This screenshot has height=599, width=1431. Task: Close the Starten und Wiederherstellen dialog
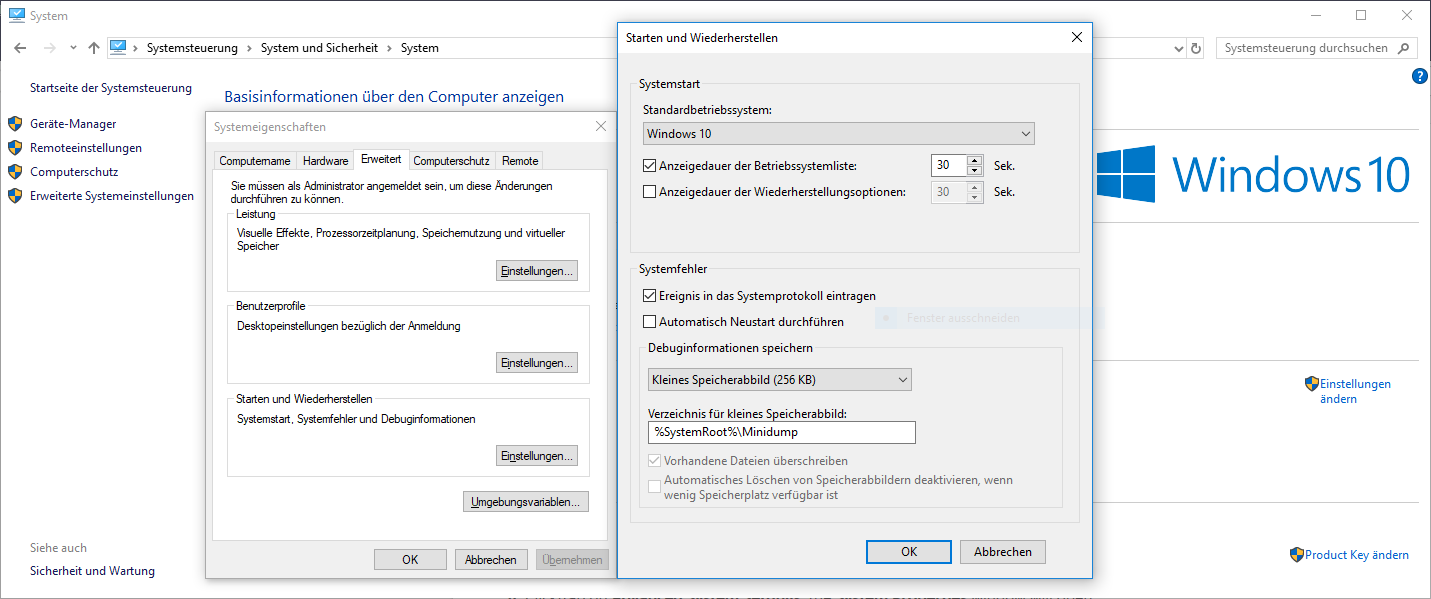(x=1077, y=37)
